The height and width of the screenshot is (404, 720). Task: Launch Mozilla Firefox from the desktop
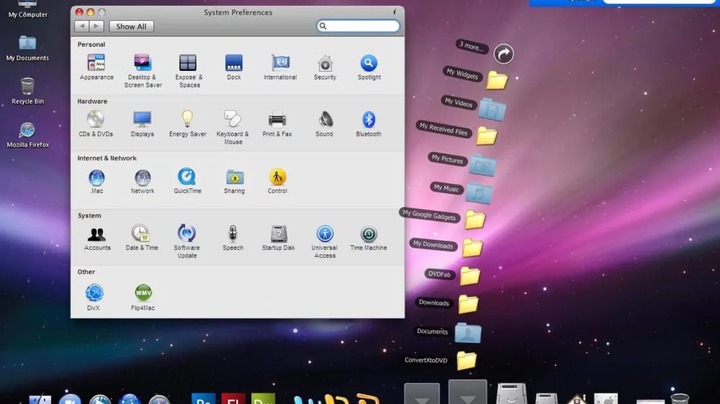pos(28,135)
